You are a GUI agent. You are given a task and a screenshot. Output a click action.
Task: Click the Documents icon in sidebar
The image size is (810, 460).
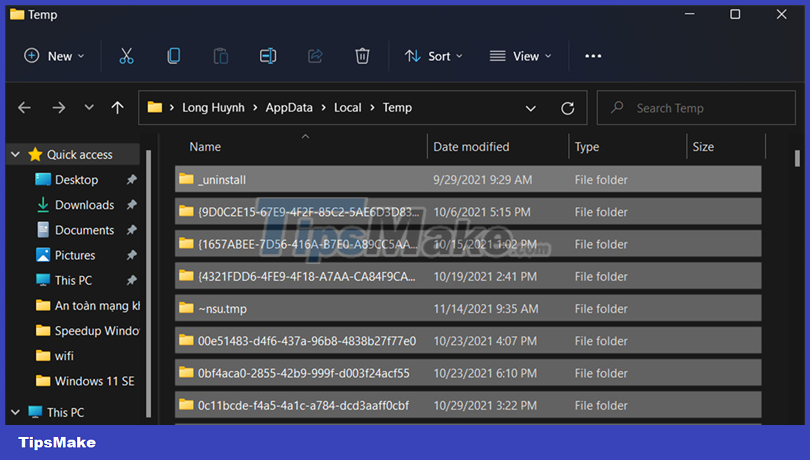coord(43,229)
